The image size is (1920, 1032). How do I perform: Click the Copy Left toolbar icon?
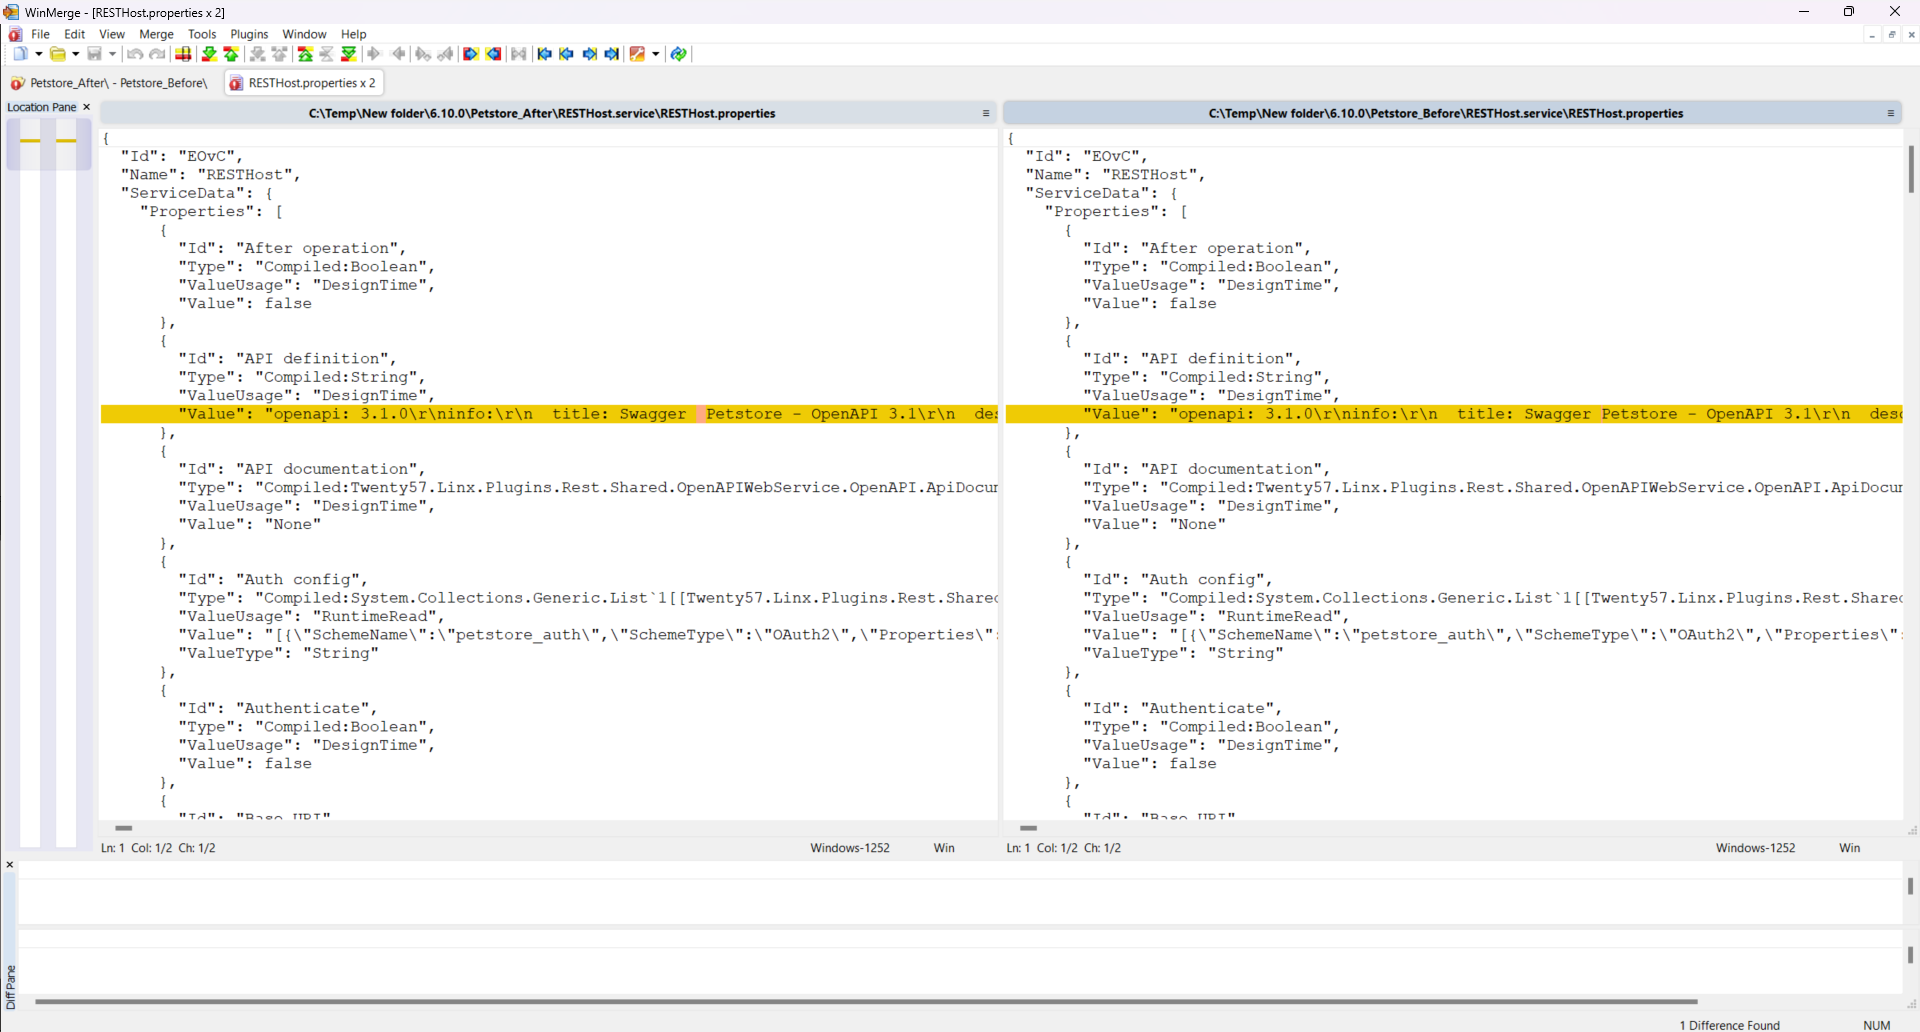(x=398, y=54)
